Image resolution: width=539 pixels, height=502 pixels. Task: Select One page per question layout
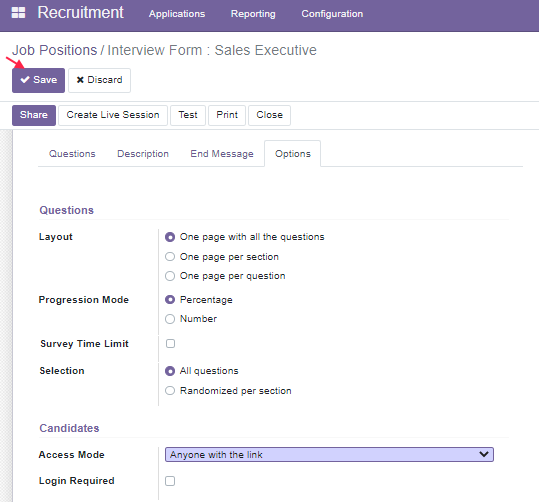point(170,276)
